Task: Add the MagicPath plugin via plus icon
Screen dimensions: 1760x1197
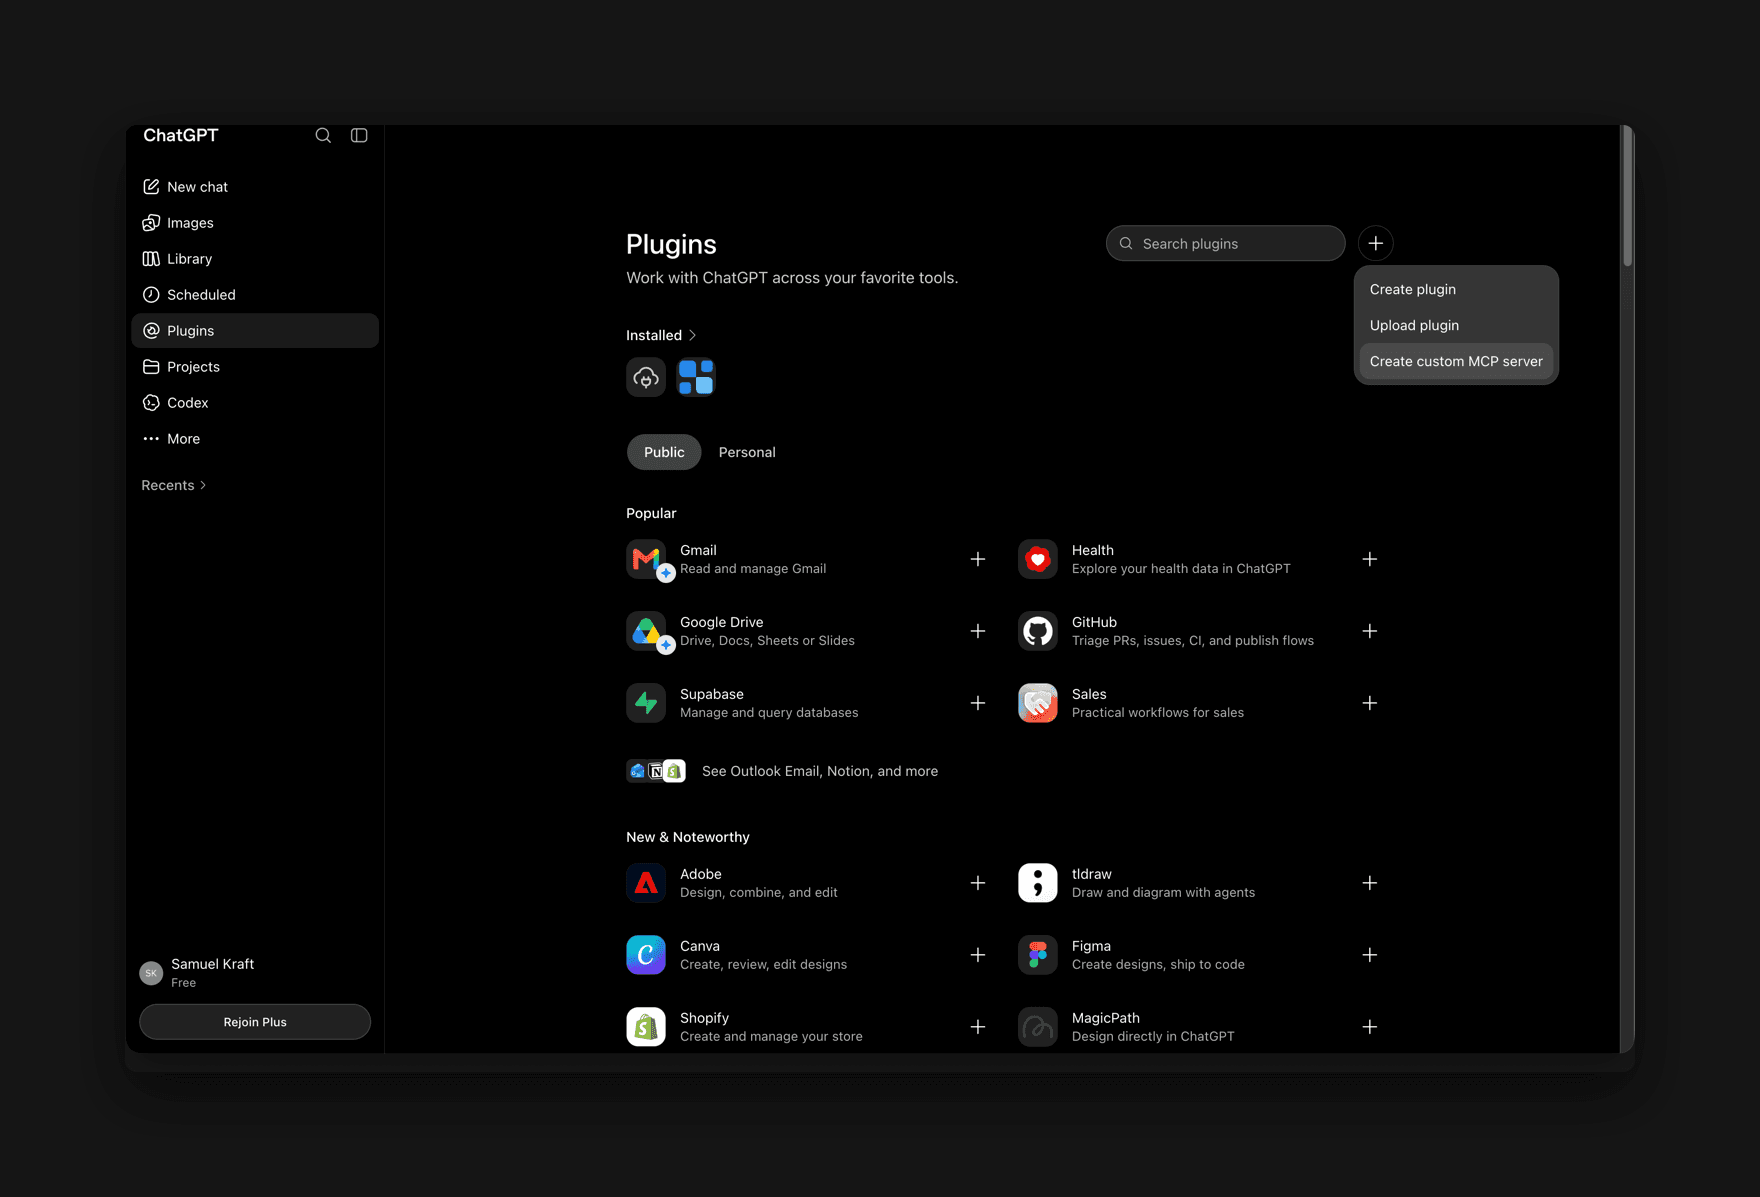Action: coord(1370,1027)
